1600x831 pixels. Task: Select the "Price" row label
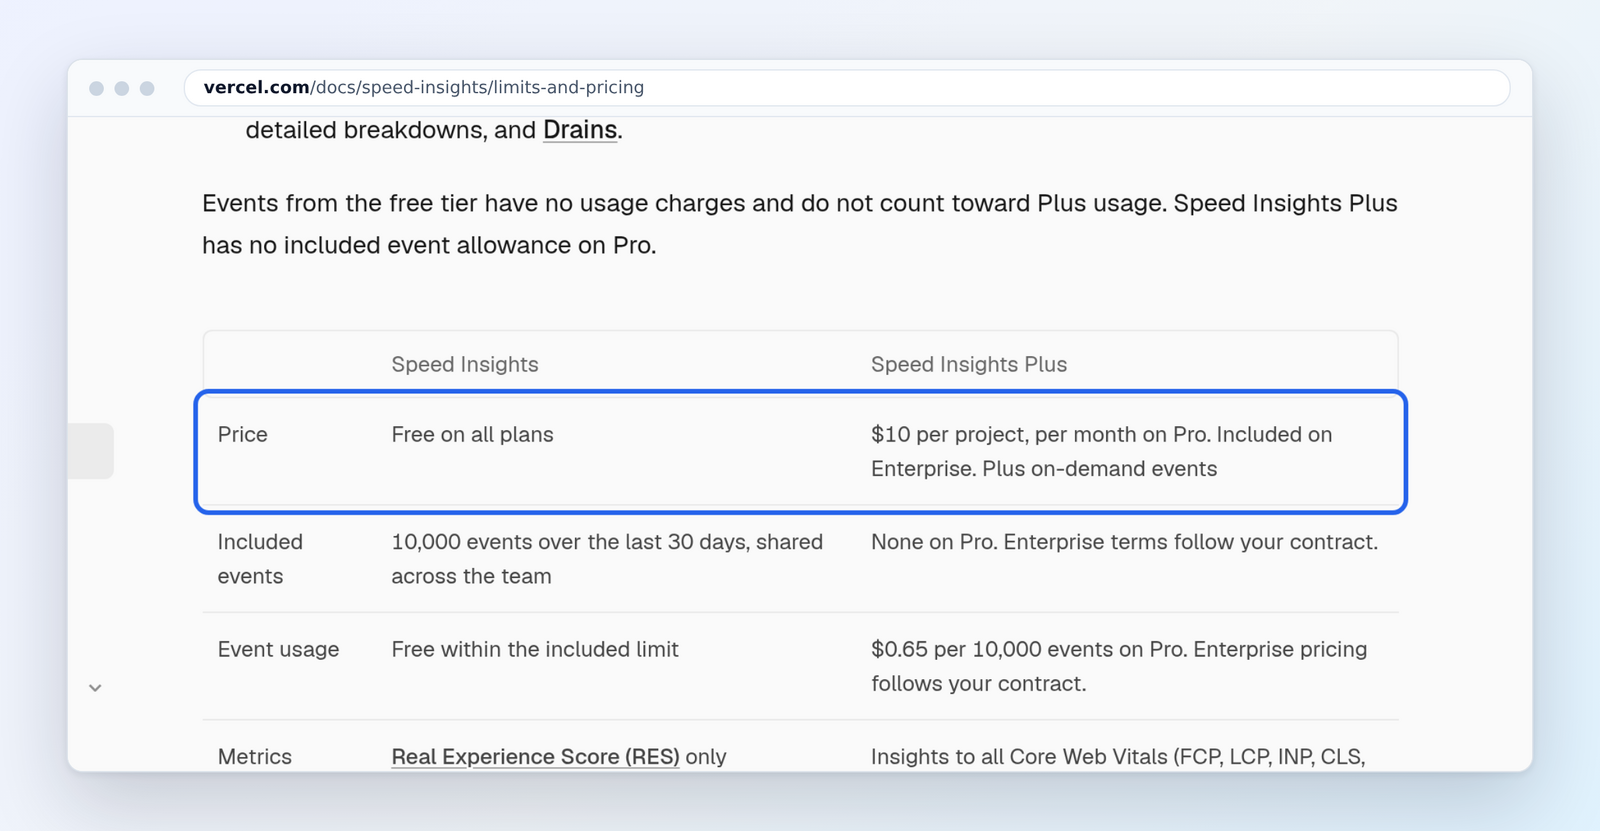coord(243,435)
